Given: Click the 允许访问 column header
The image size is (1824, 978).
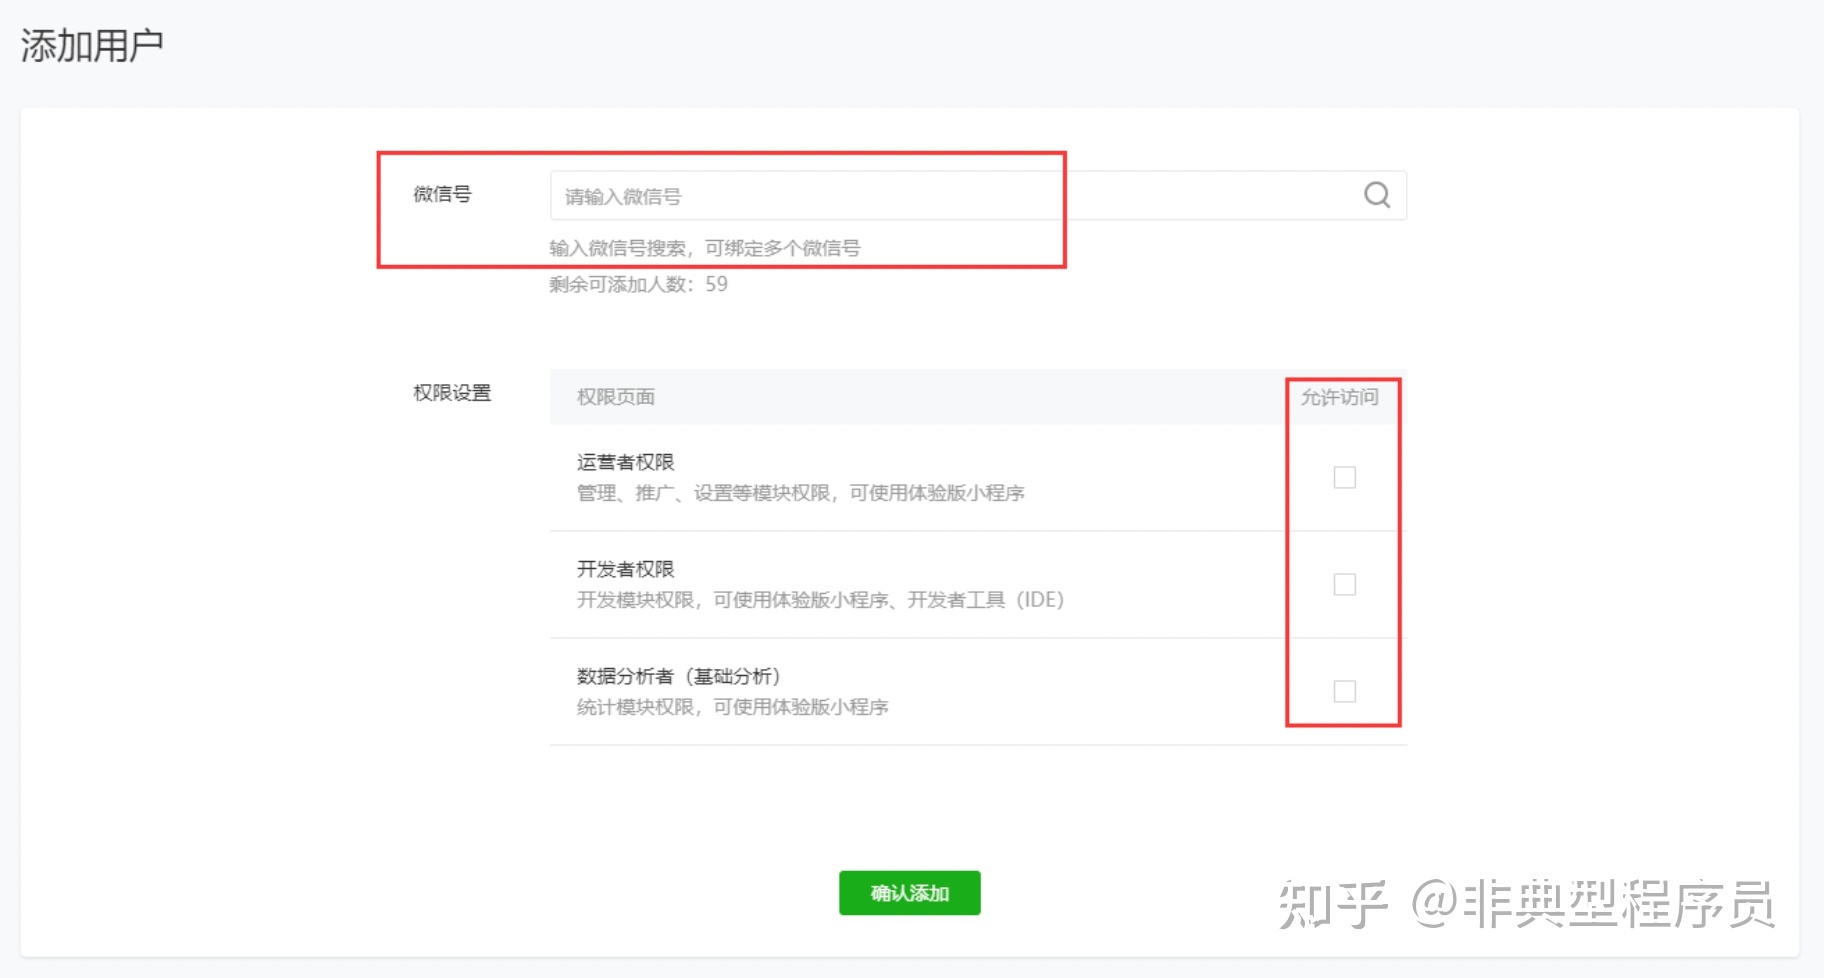Looking at the screenshot, I should (x=1341, y=396).
